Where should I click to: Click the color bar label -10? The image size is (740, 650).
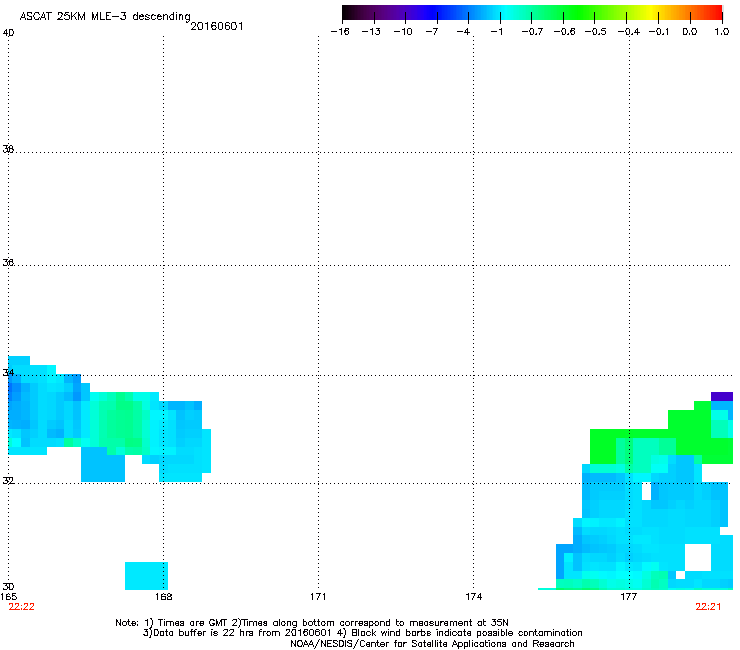403,32
